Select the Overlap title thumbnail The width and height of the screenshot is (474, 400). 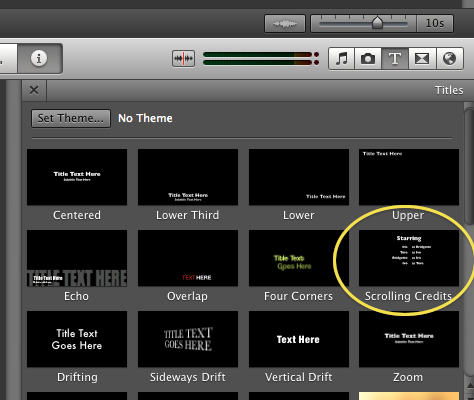(x=188, y=258)
